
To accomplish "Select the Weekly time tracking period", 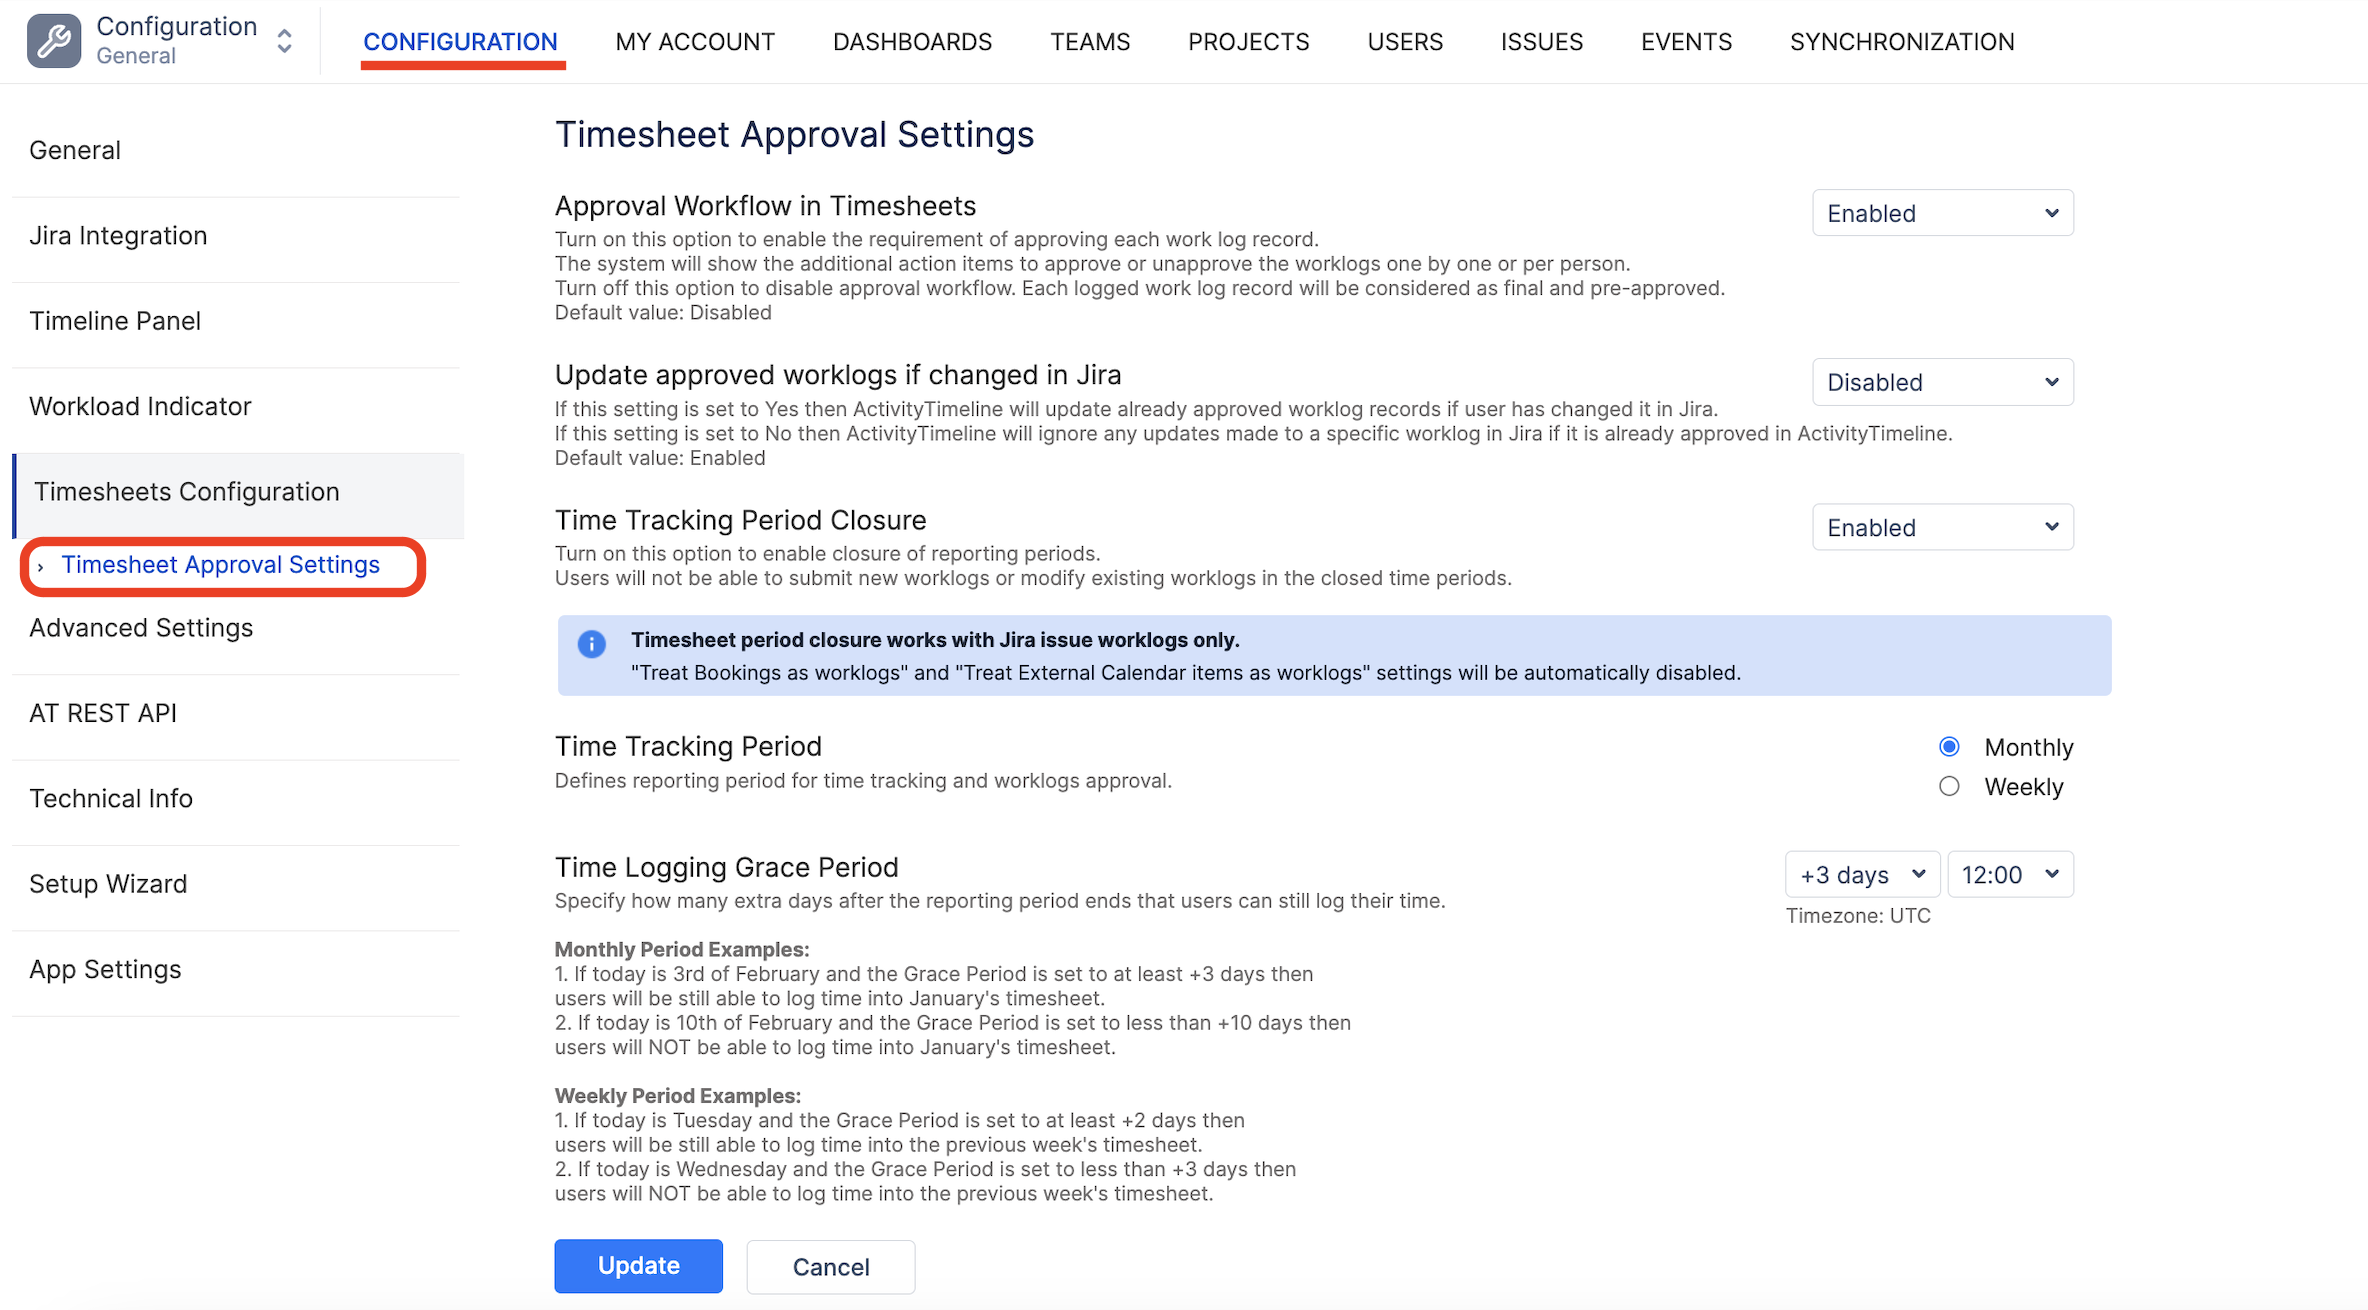I will [1949, 786].
